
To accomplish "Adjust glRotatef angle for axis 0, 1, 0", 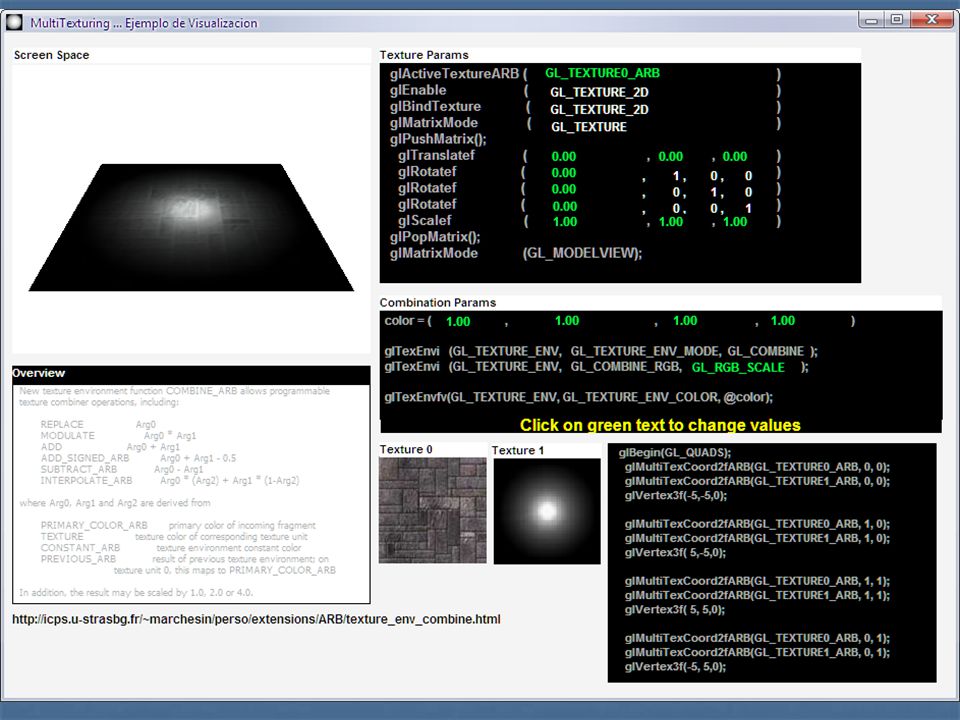I will (564, 189).
